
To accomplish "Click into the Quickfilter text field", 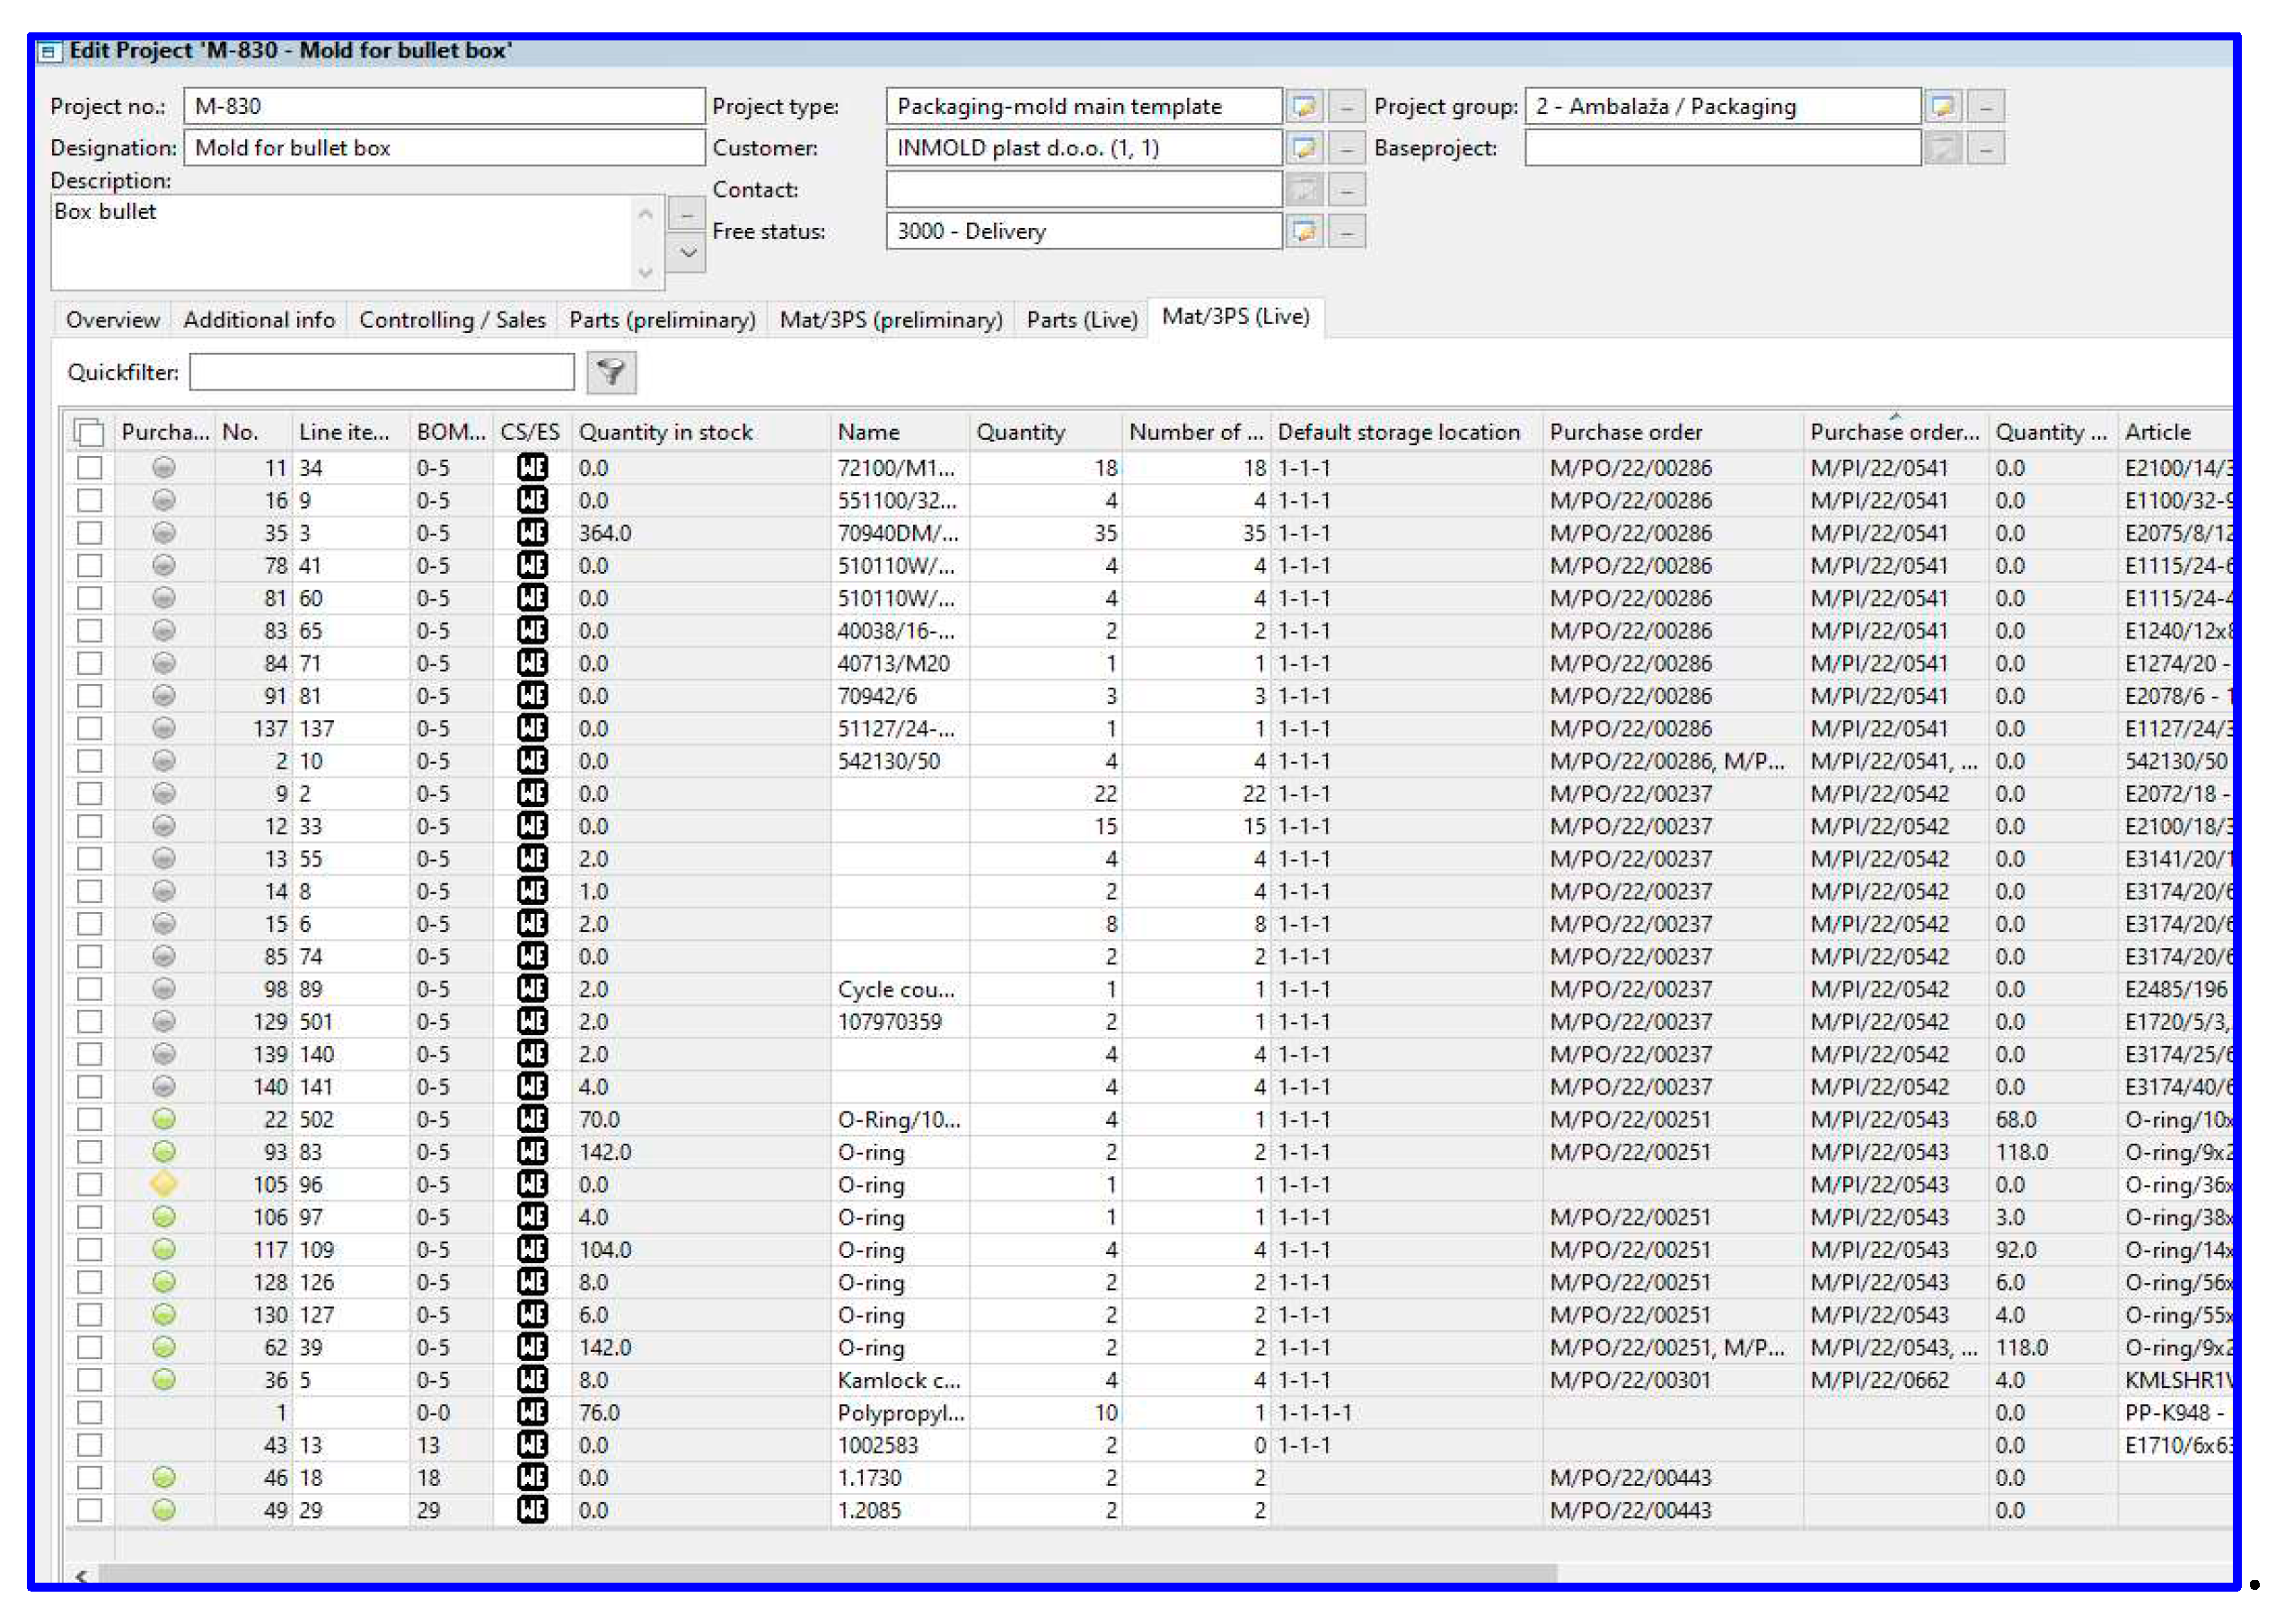I will click(x=381, y=372).
